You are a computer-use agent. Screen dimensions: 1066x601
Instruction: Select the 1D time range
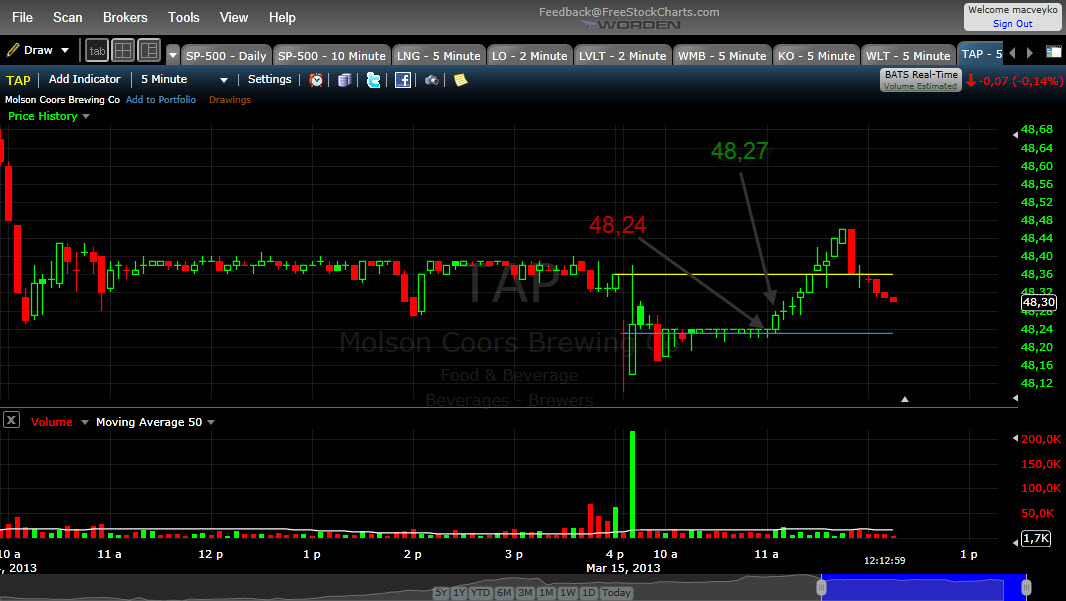pyautogui.click(x=589, y=593)
